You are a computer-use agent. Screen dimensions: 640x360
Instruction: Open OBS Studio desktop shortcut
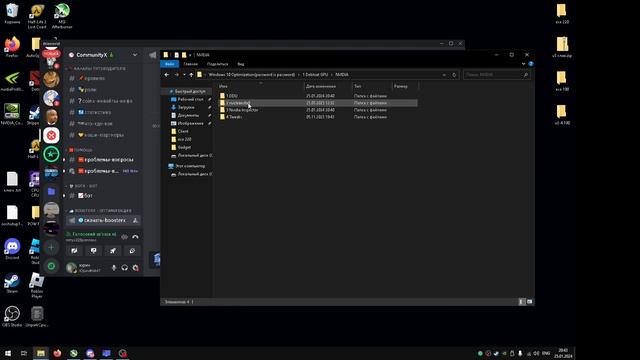12,316
